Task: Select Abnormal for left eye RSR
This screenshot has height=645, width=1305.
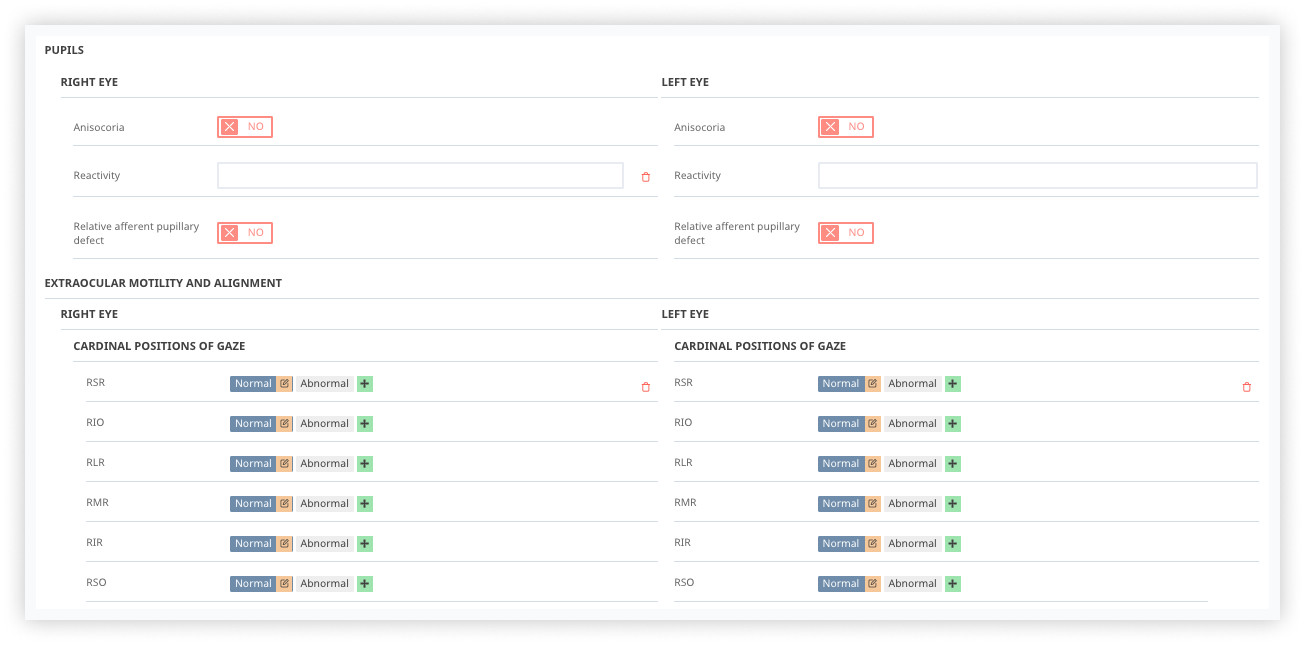Action: click(x=913, y=384)
